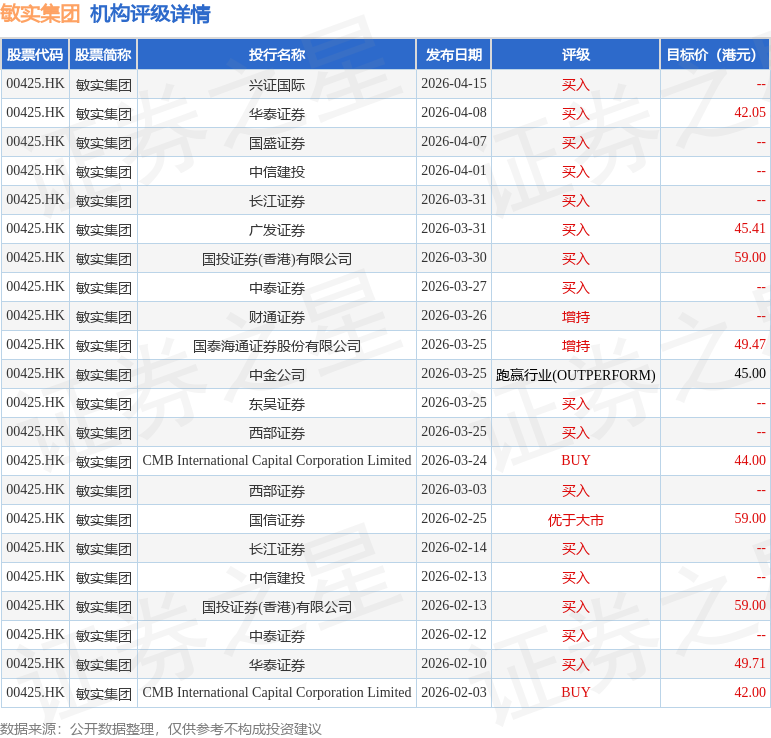
Task: Click target price 42.05
Action: pyautogui.click(x=750, y=113)
